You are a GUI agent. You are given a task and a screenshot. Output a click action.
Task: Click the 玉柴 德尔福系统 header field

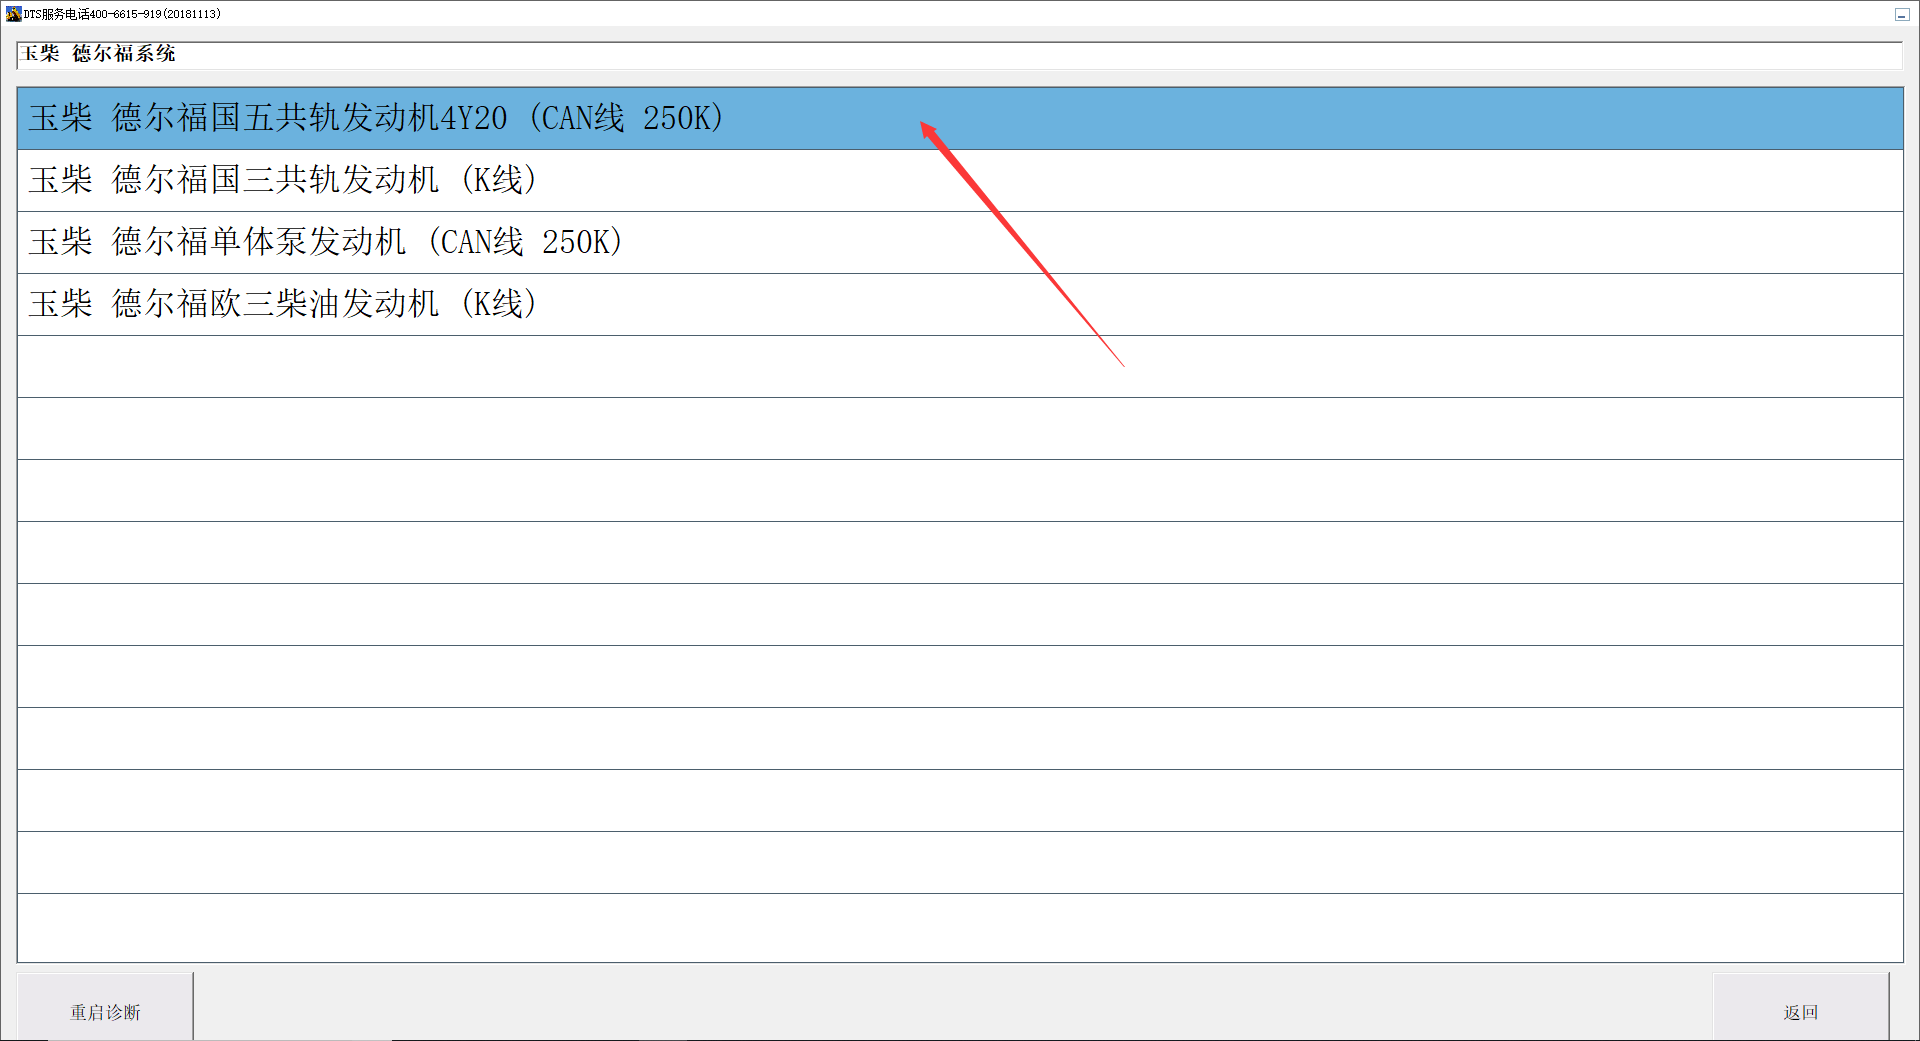(959, 55)
